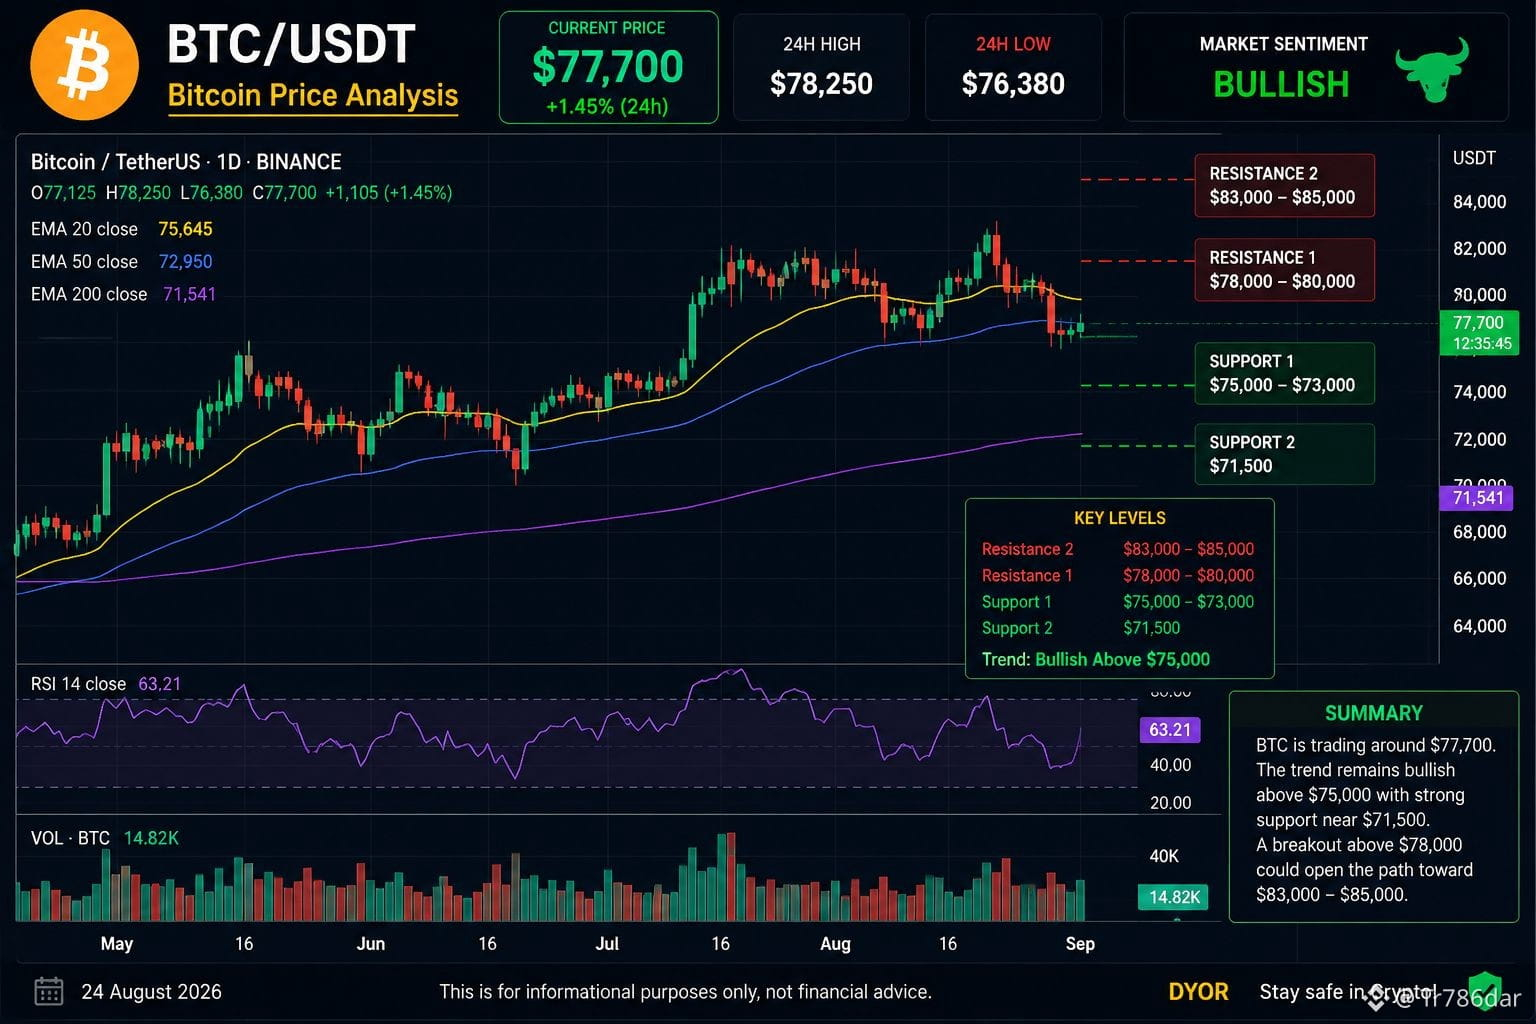Click the 40K volume scale label

1164,856
